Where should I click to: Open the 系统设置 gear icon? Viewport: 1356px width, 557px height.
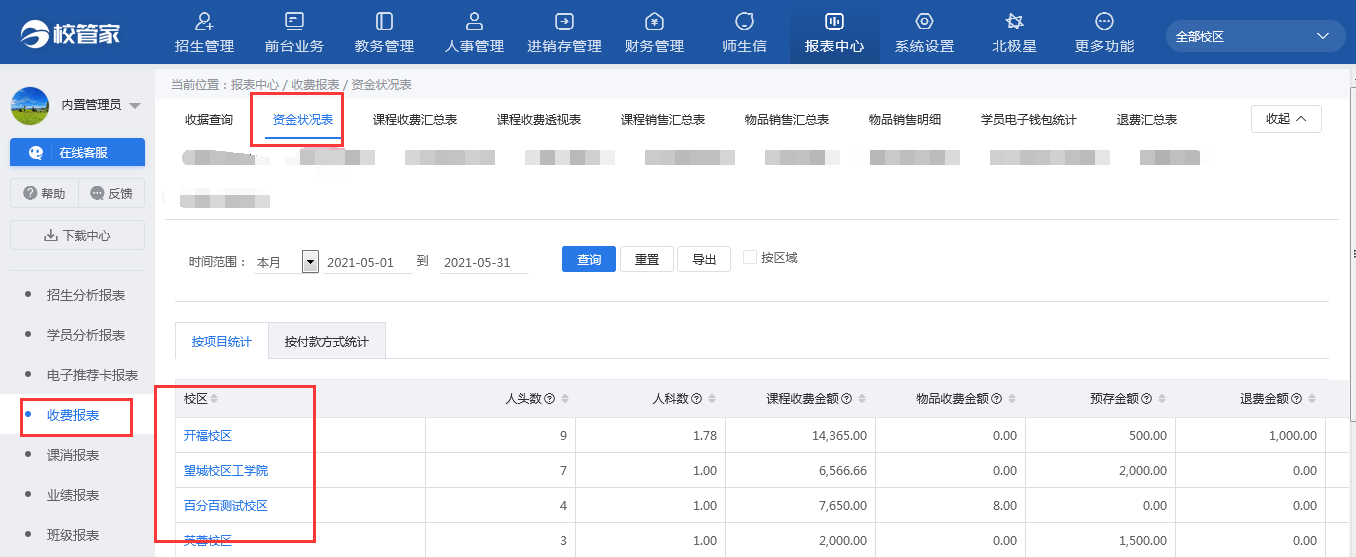tap(924, 21)
